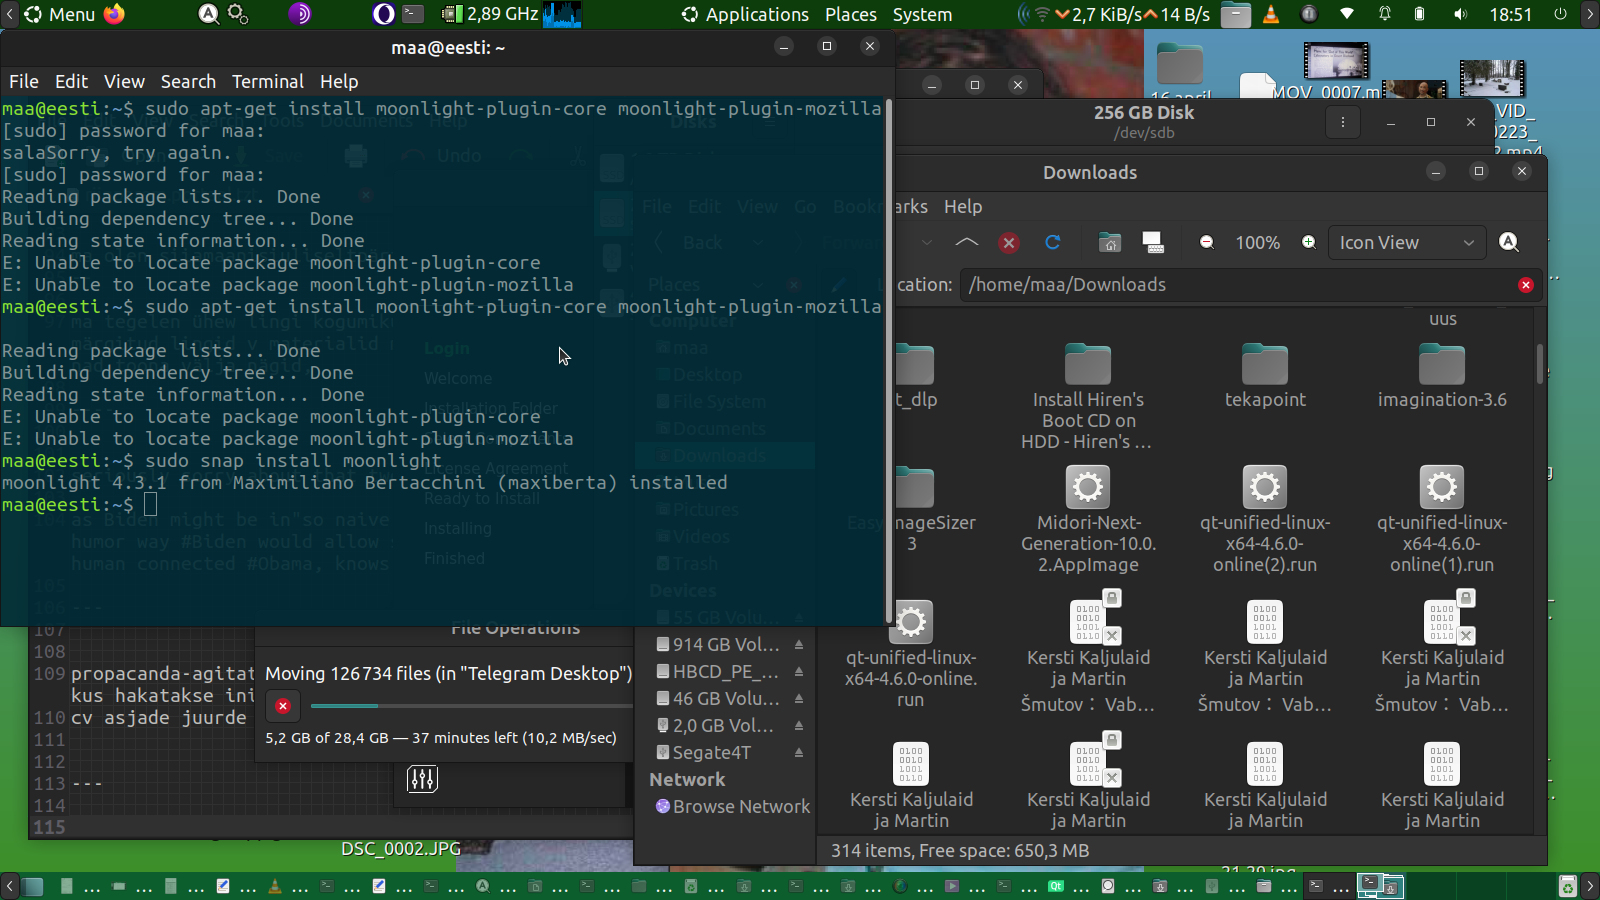Expand the forward history dropdown arrow
Viewport: 1600px width, 900px height.
point(927,243)
